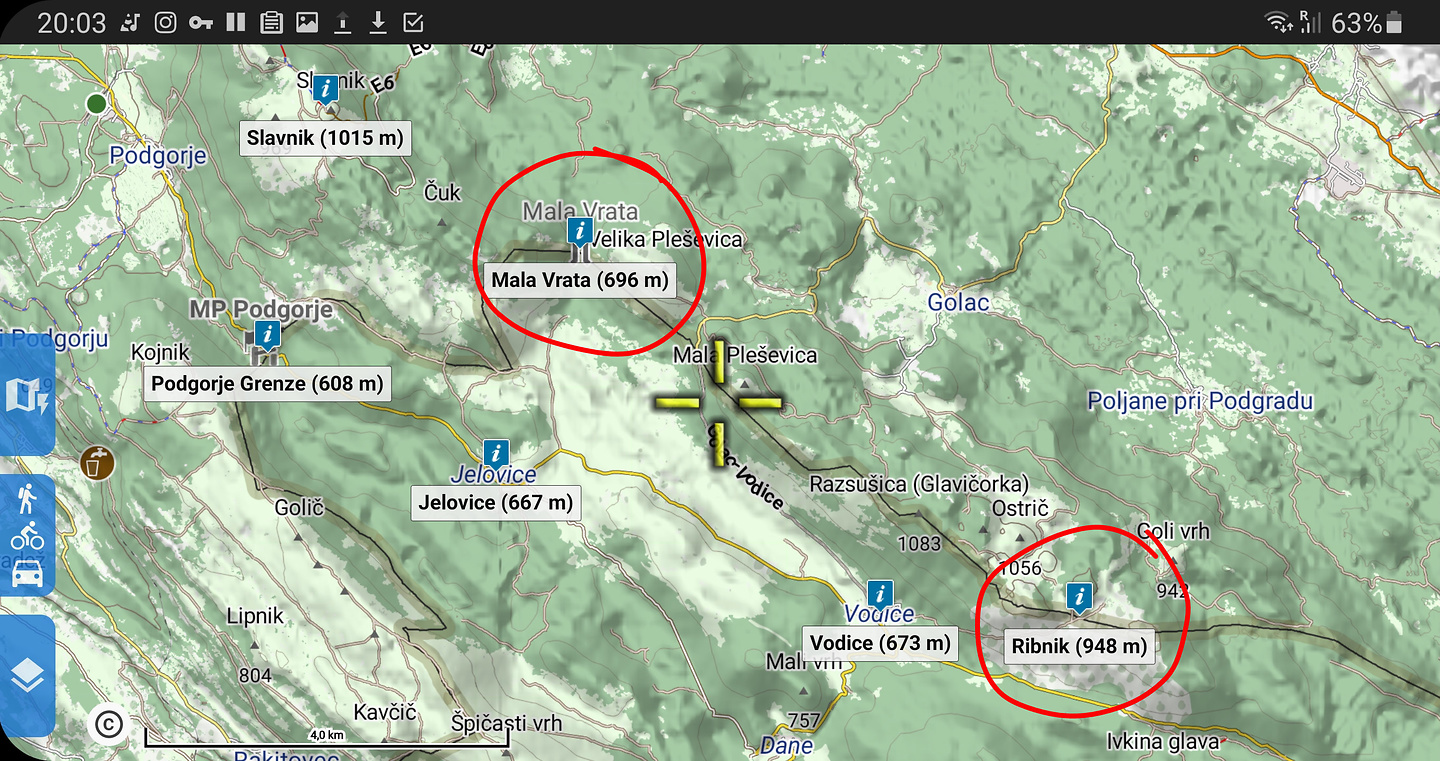
Task: Click the "Mala Vrata (696 m)" label
Action: point(580,280)
